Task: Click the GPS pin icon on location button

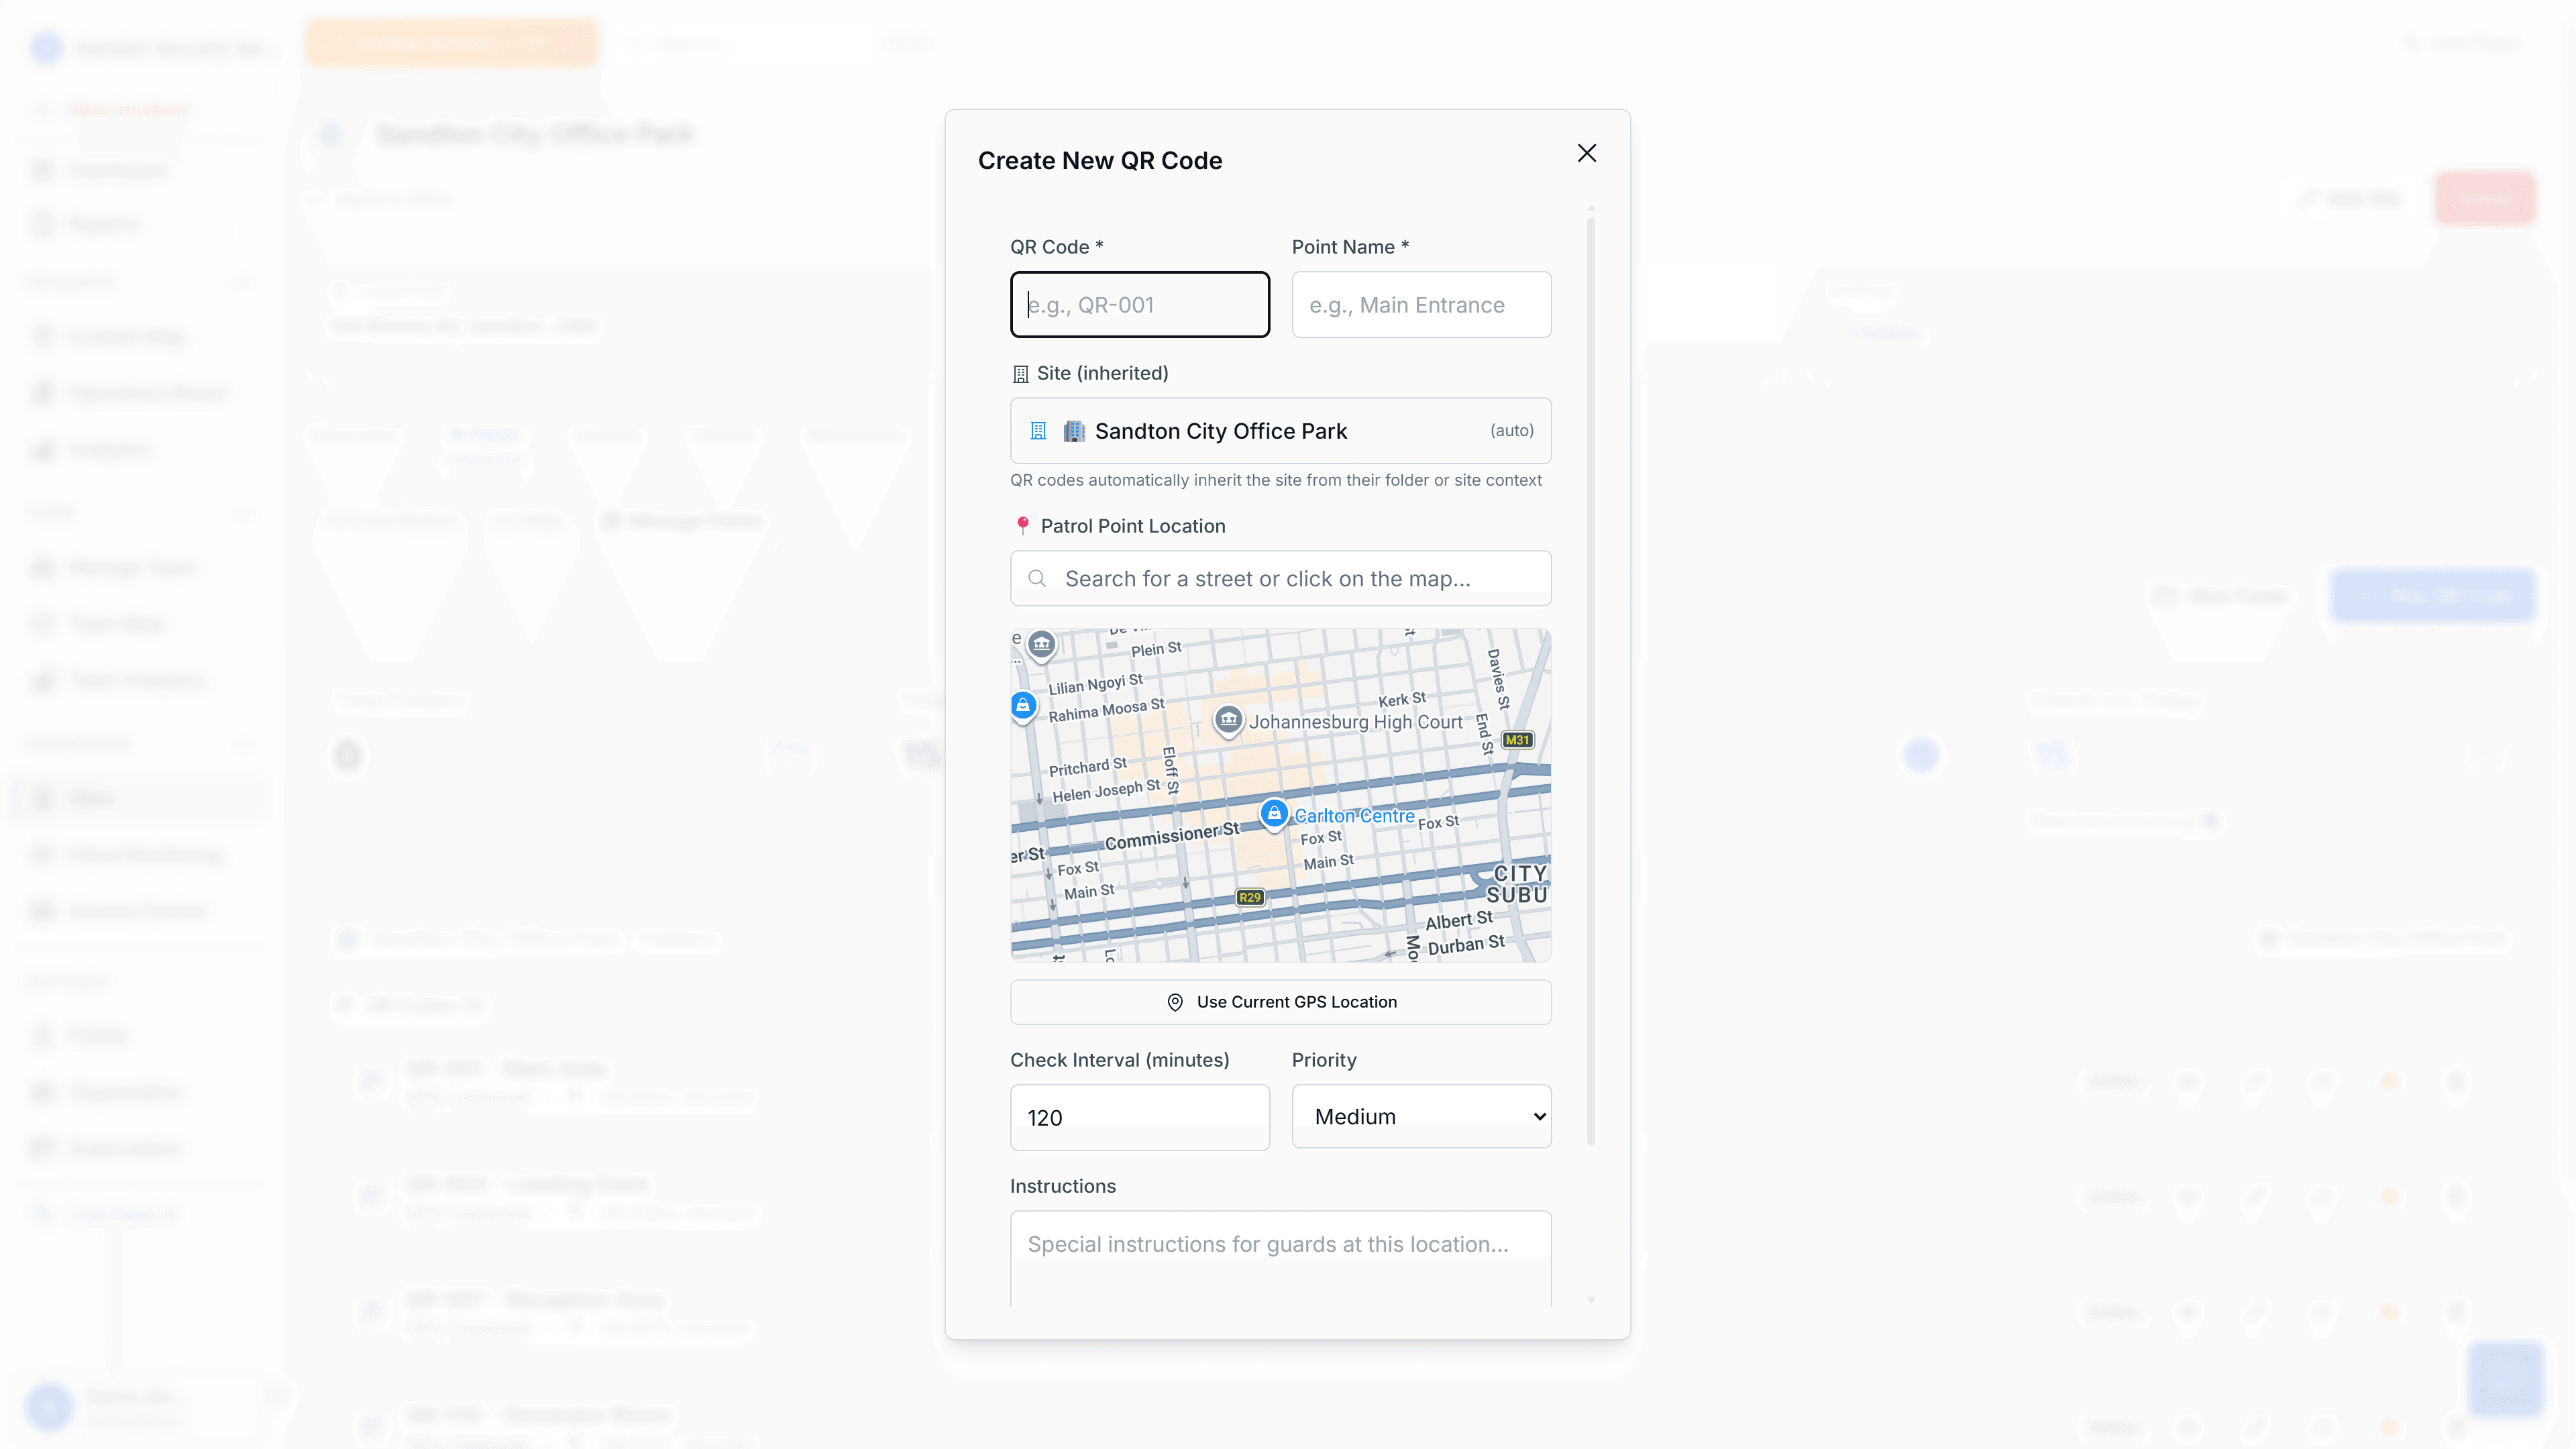Action: coord(1175,1002)
